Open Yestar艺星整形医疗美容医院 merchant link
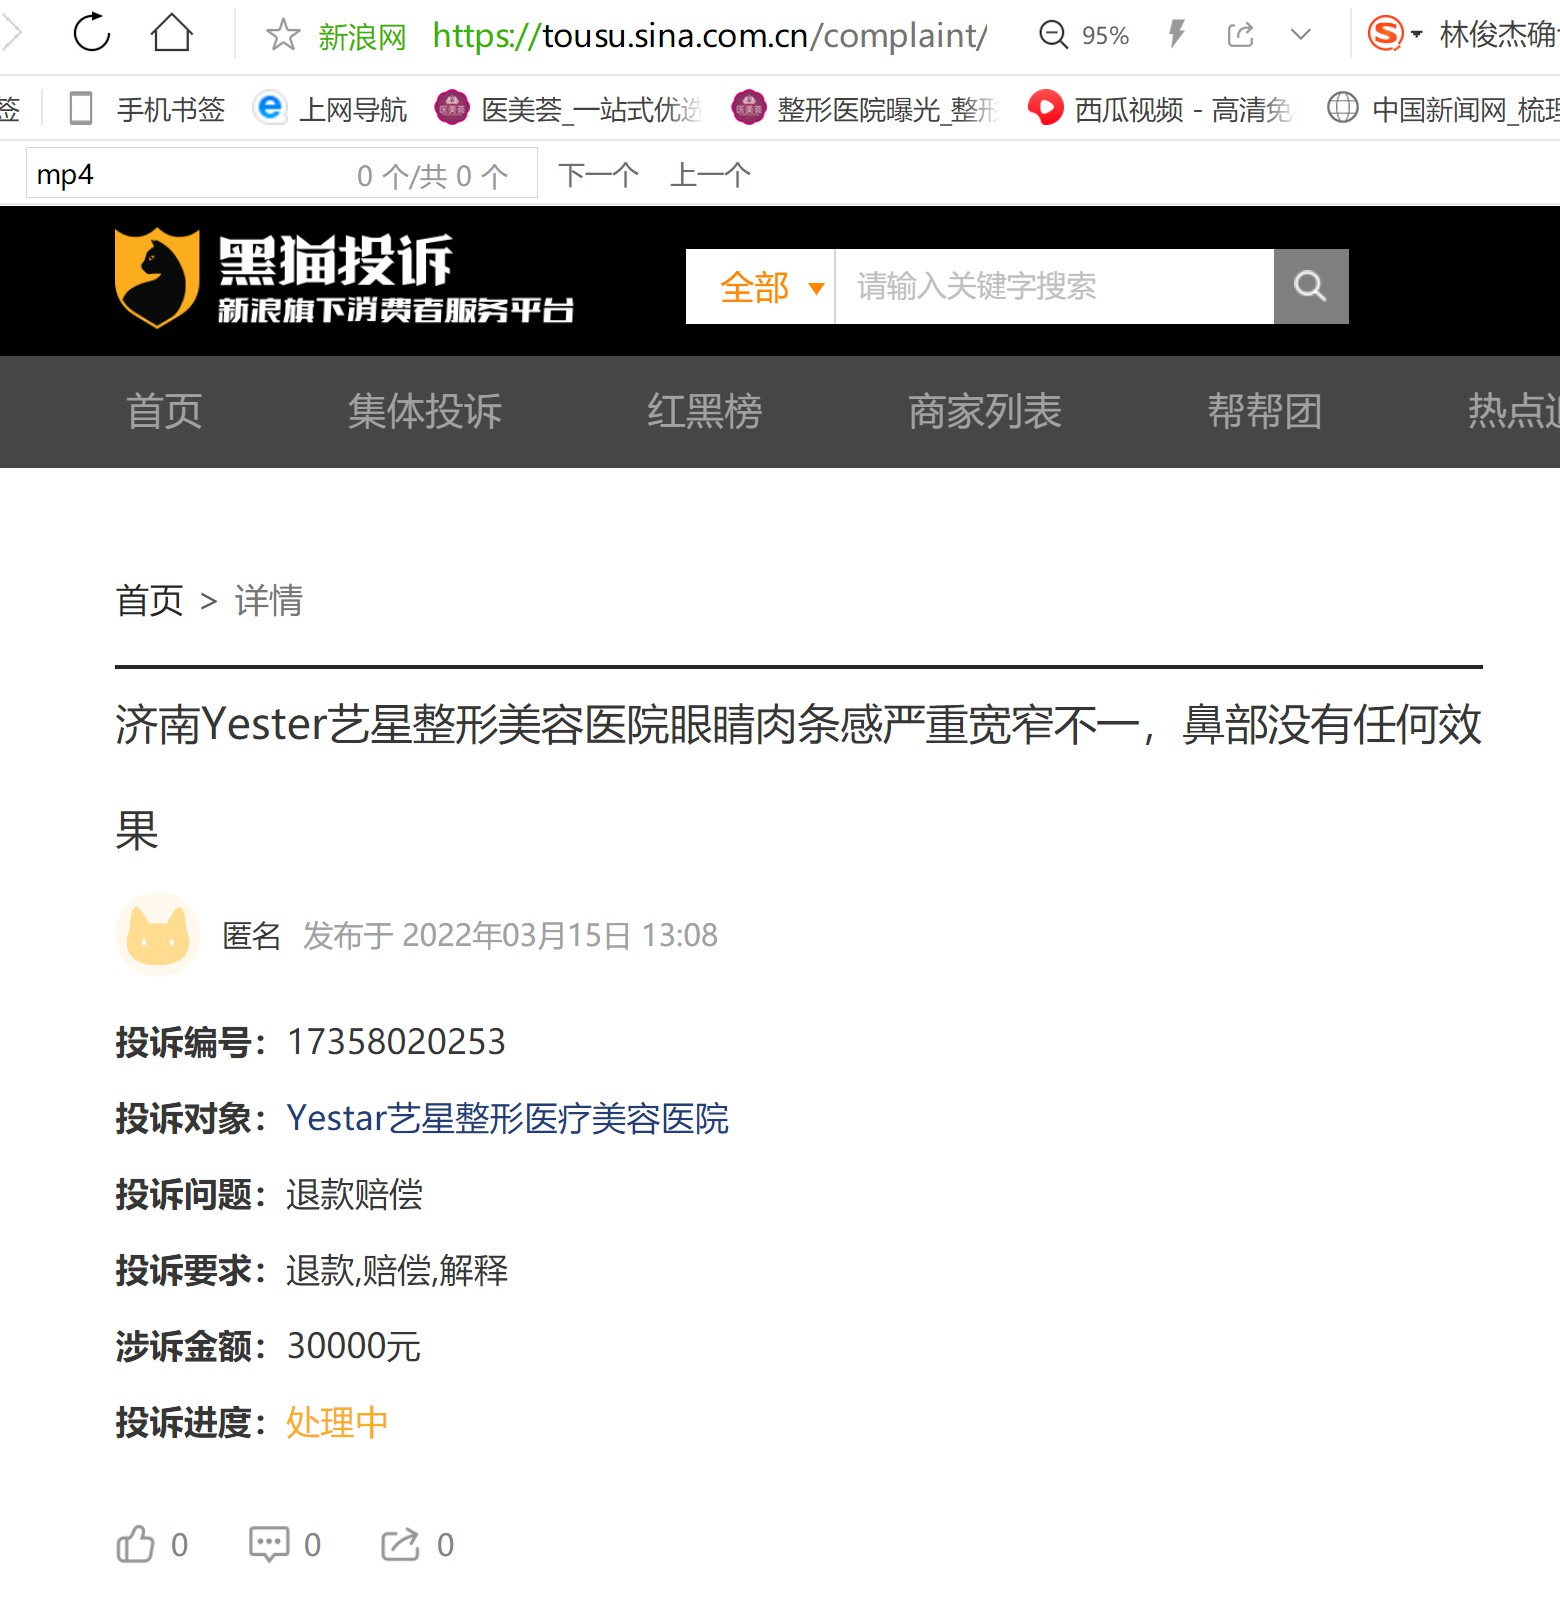Screen dimensions: 1560x1623 pos(508,1118)
